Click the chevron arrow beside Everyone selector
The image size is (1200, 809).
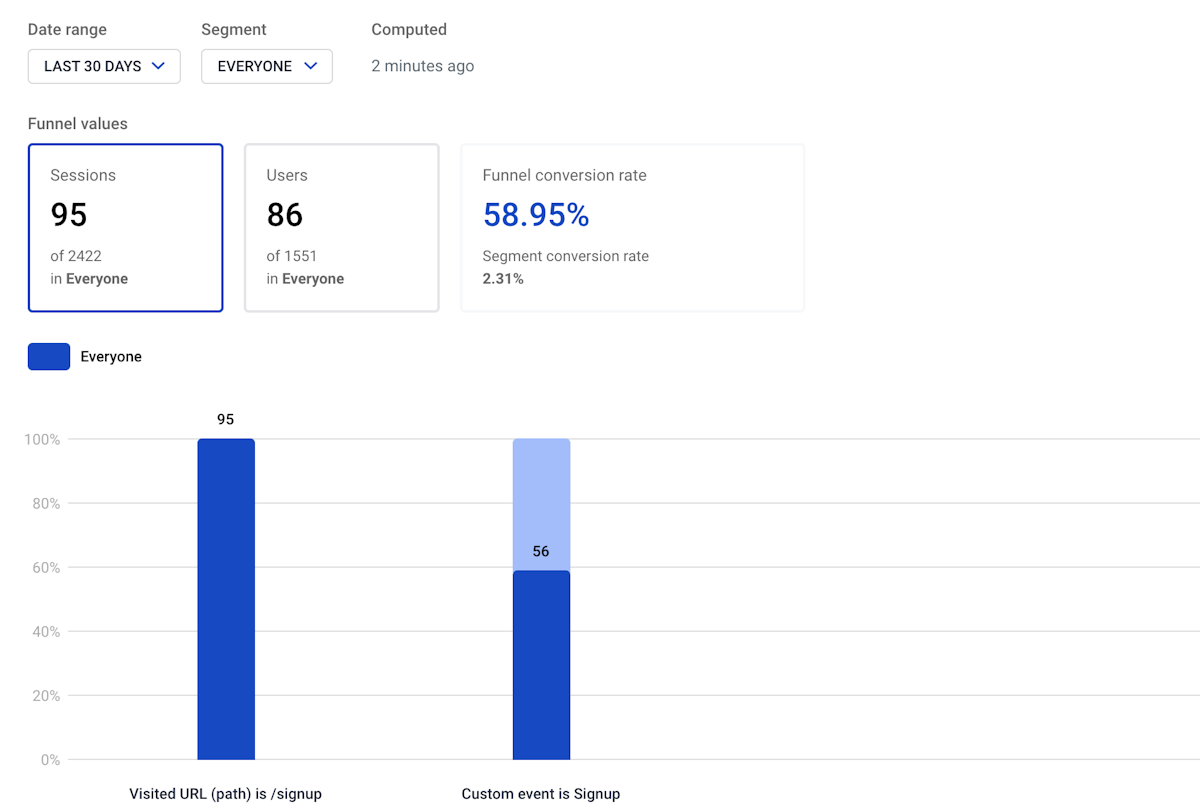click(x=310, y=66)
